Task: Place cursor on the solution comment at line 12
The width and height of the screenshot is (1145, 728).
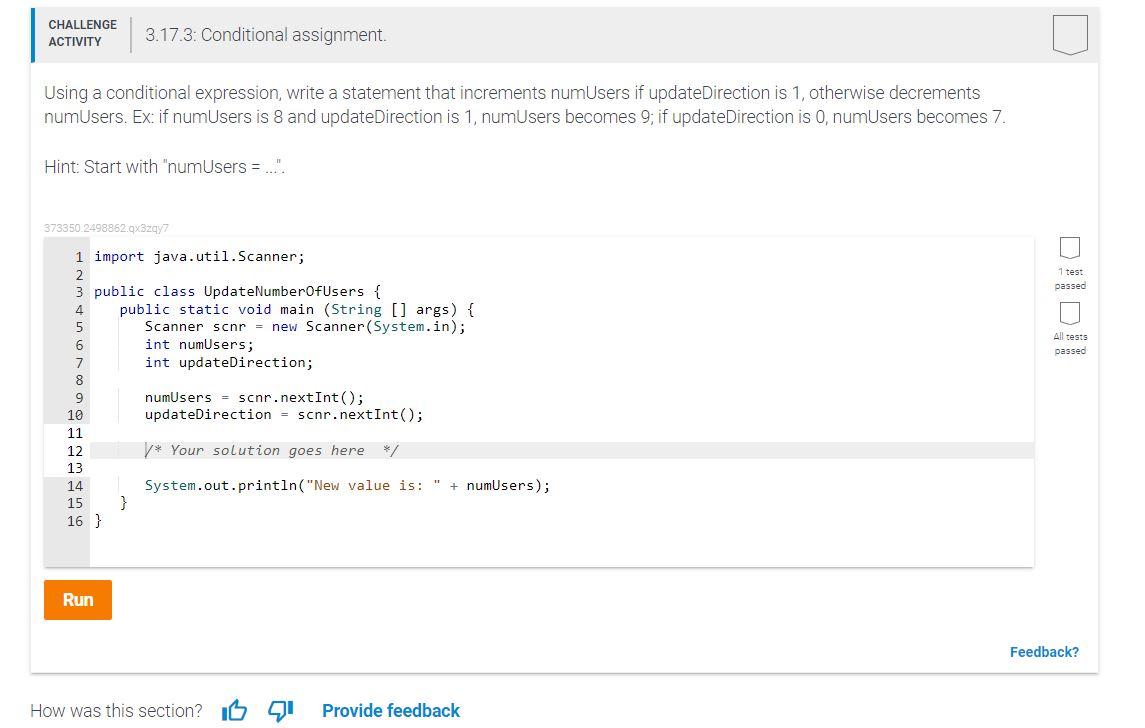Action: pos(272,450)
